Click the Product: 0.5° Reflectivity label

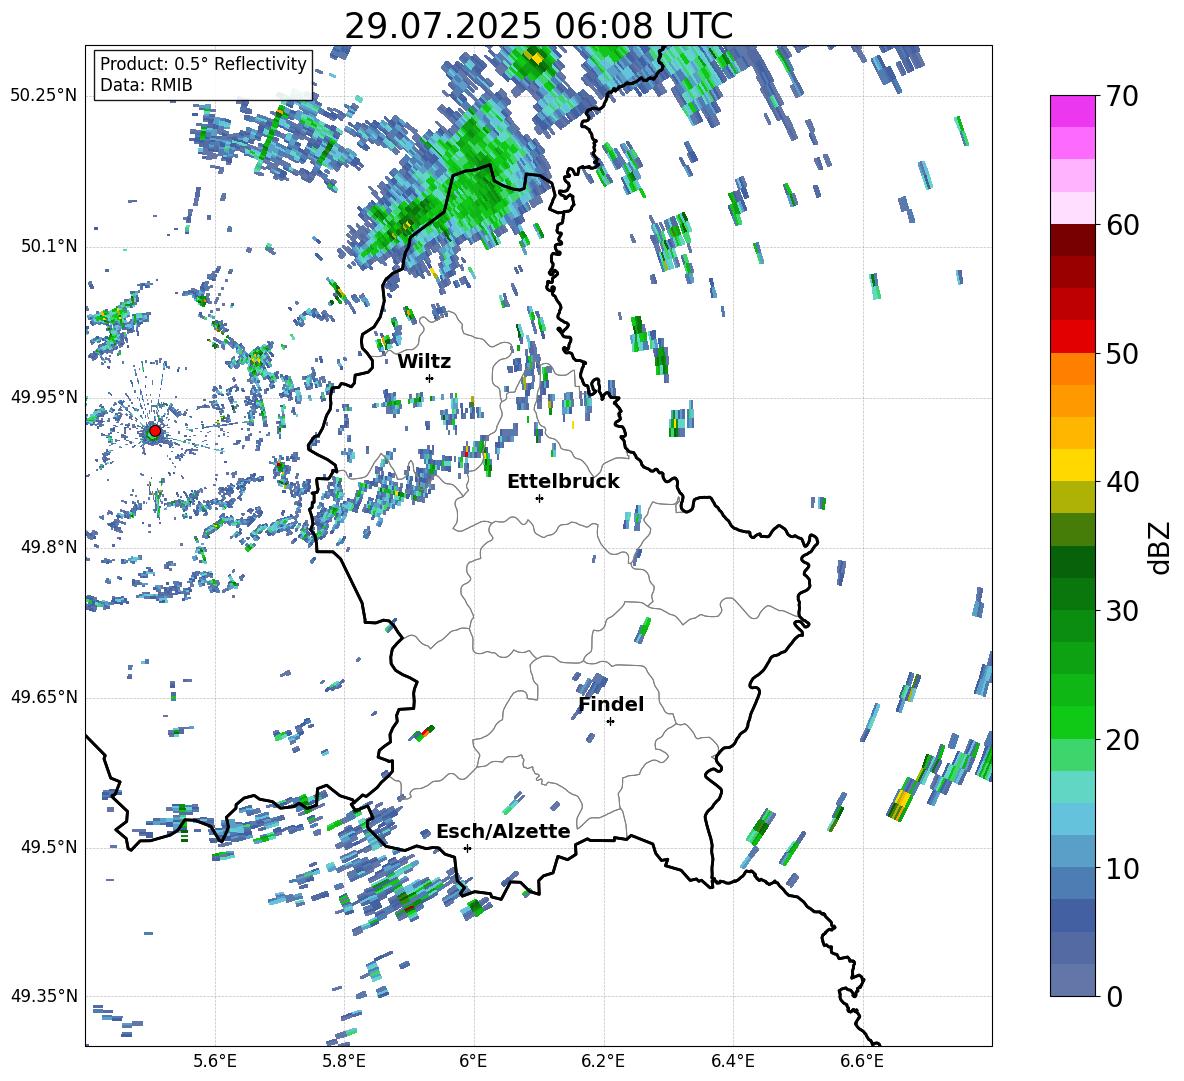click(203, 63)
